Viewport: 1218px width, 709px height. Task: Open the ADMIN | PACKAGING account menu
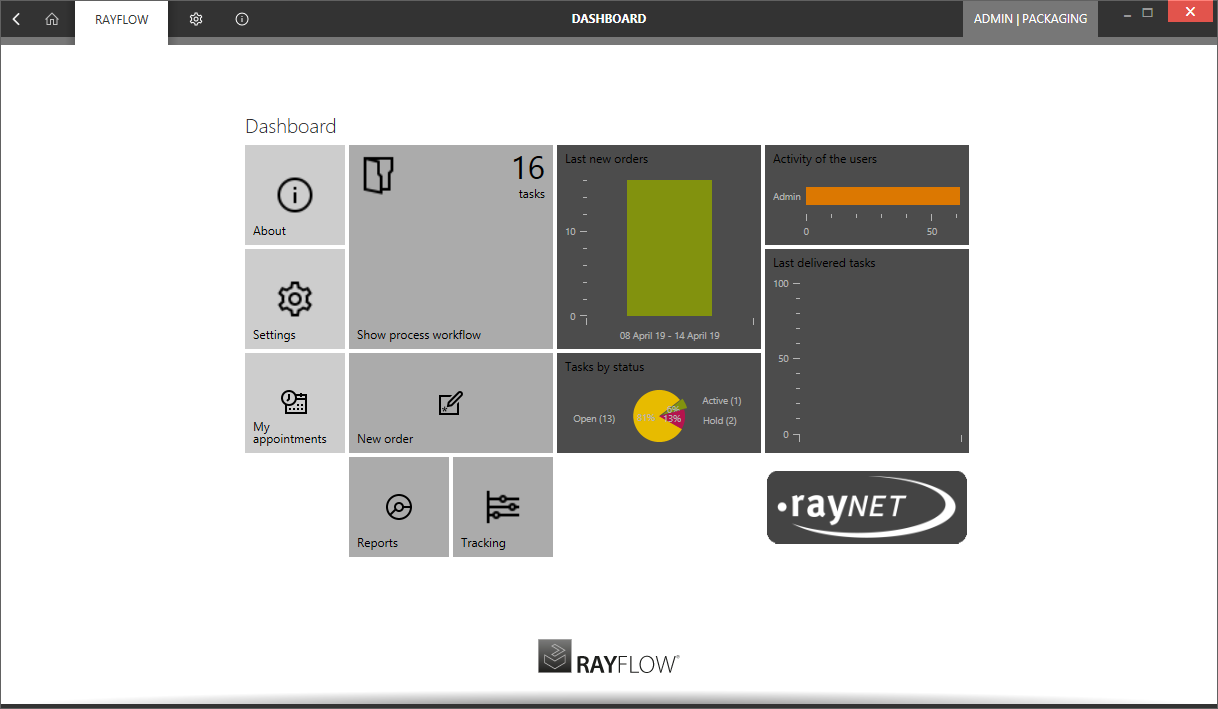pos(1030,18)
